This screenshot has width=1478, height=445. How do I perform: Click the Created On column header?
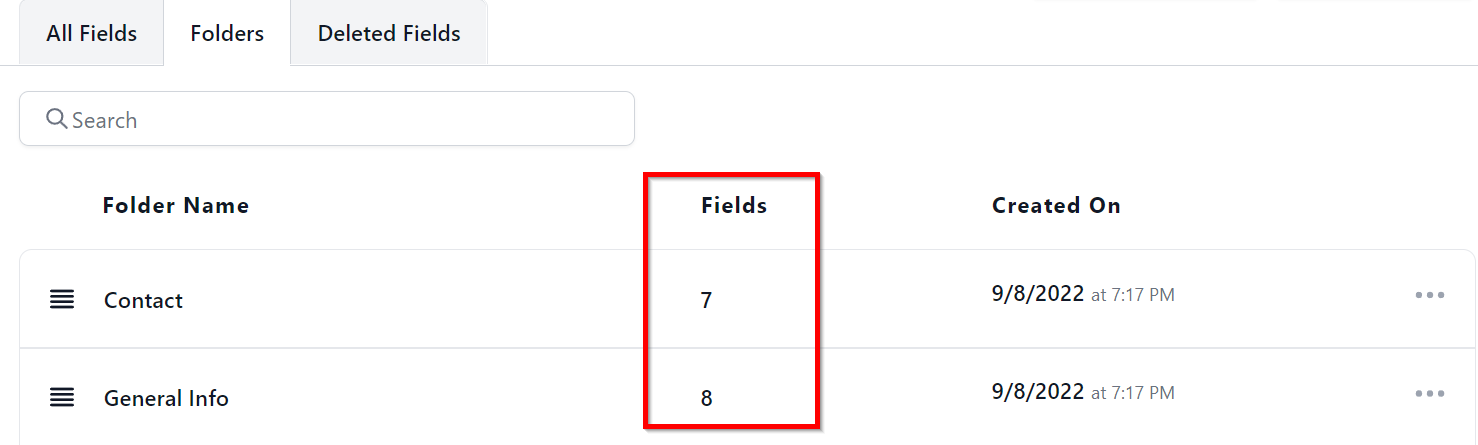point(1056,206)
